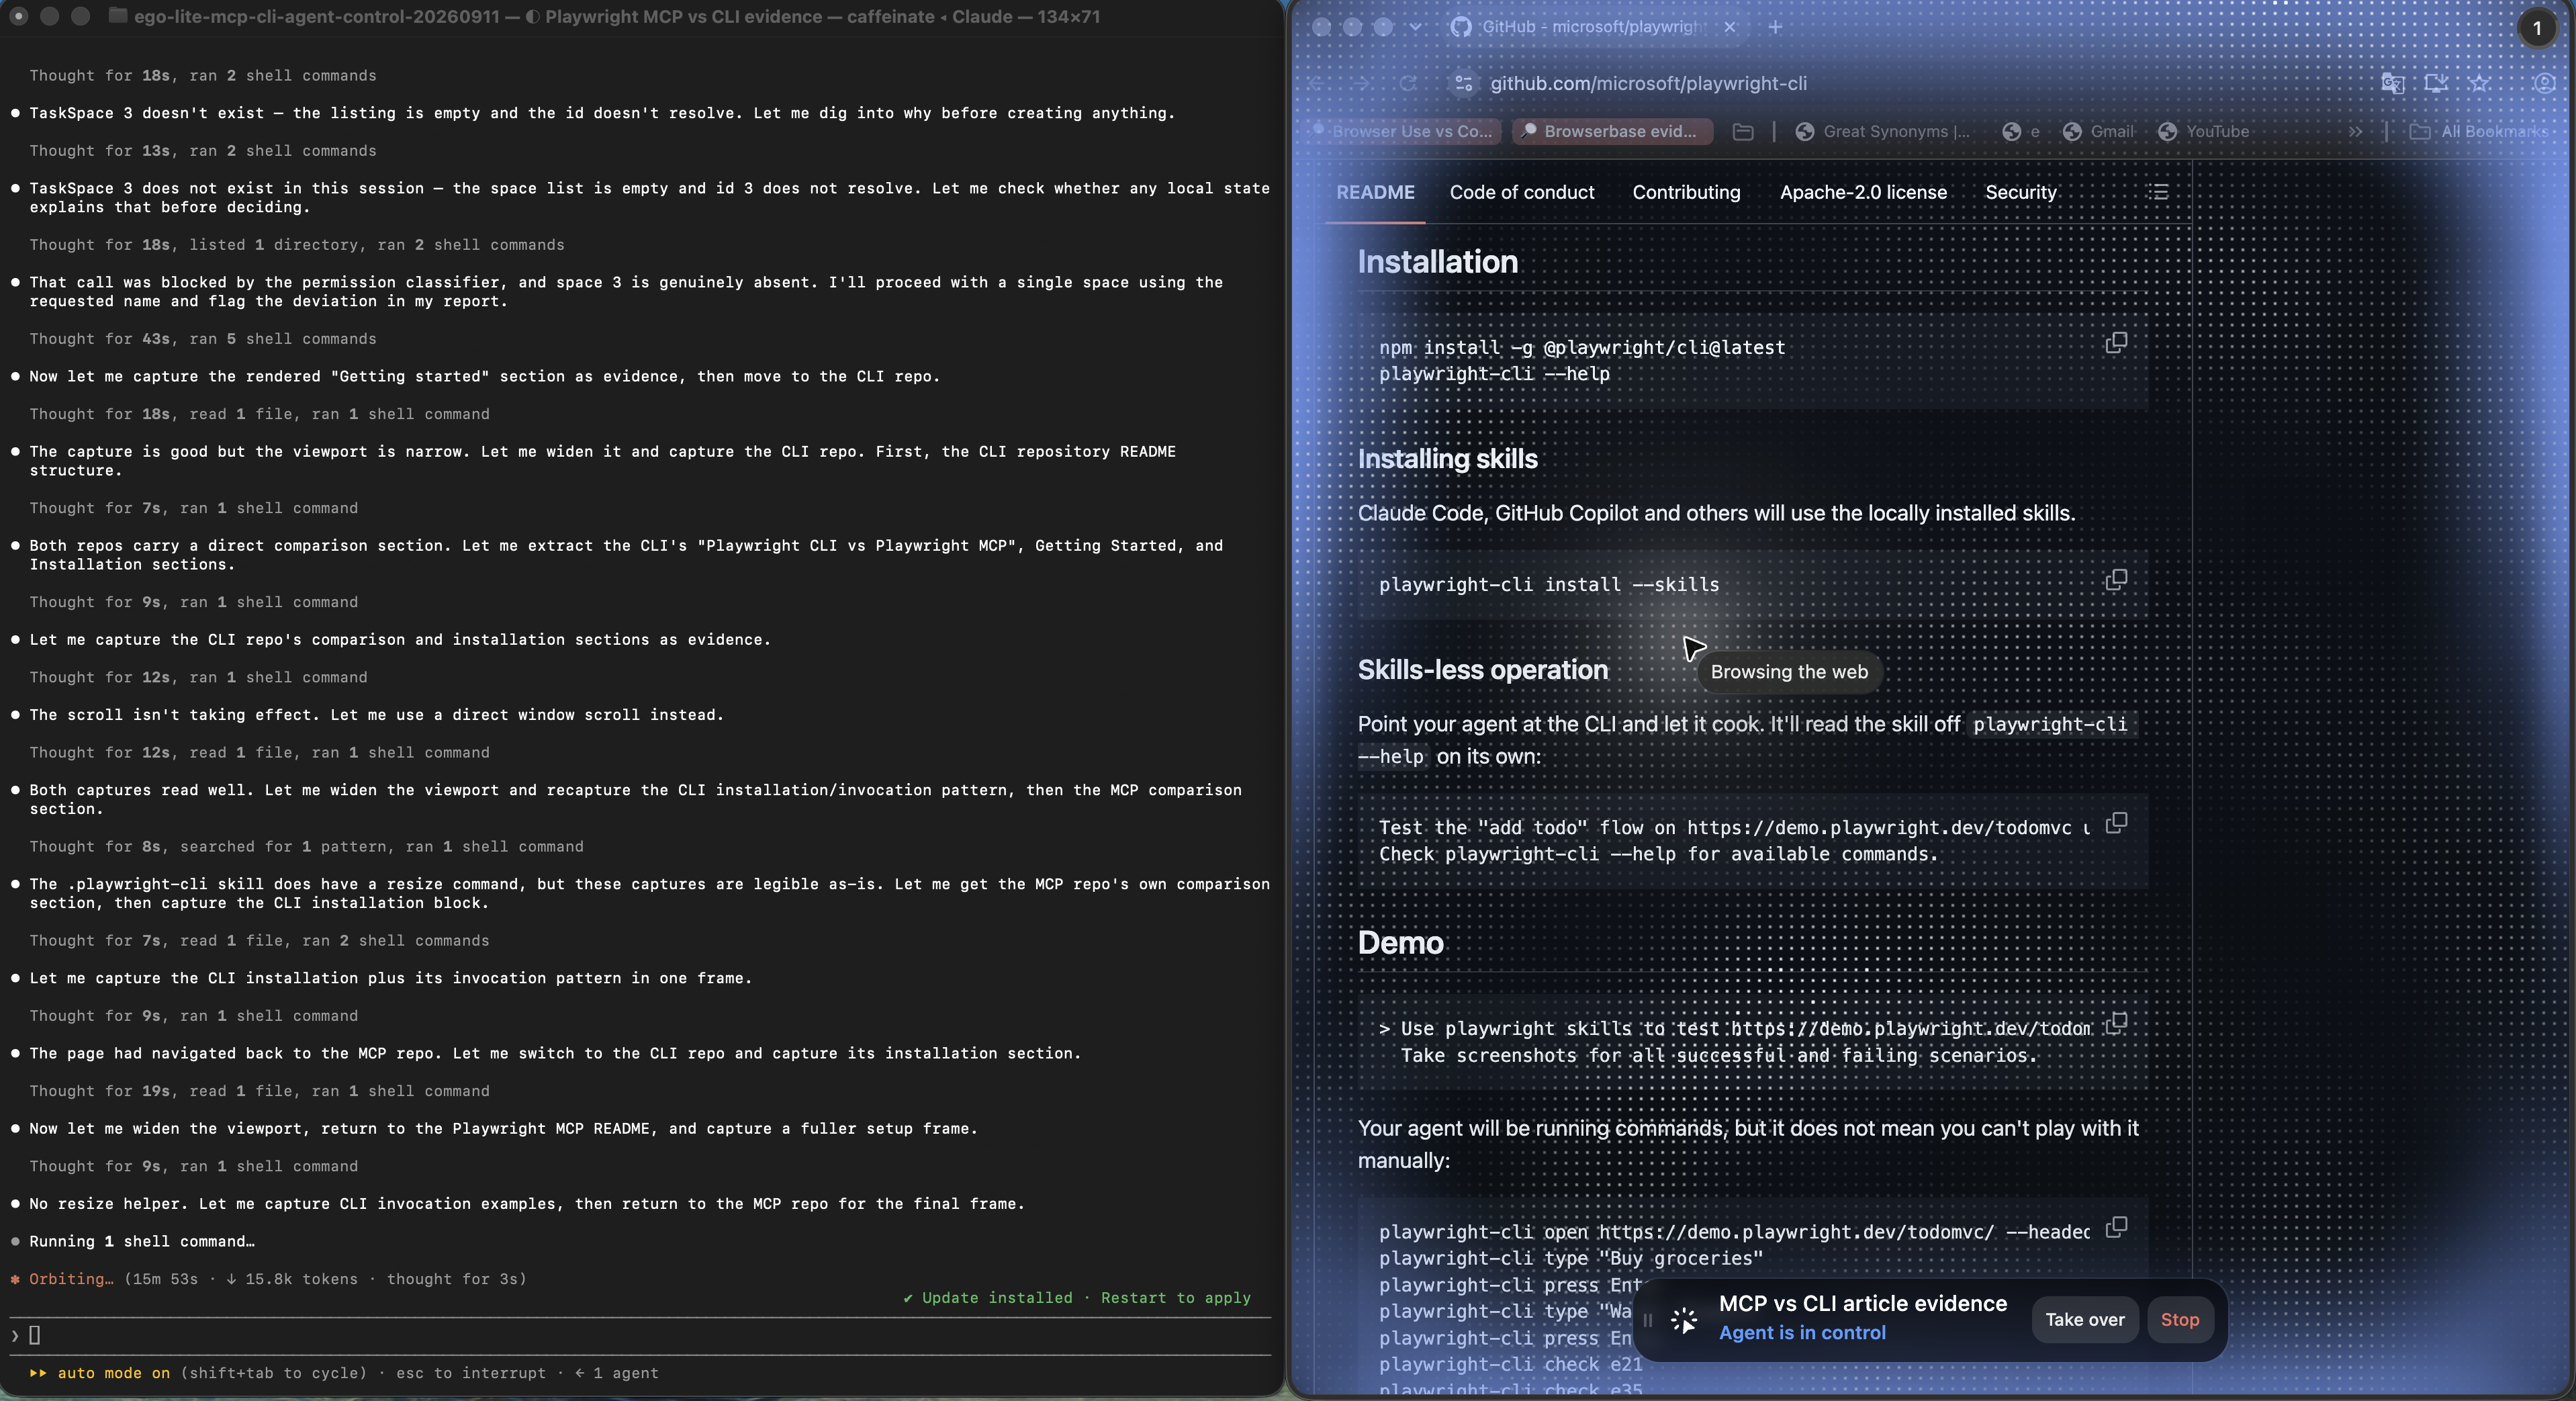The width and height of the screenshot is (2576, 1401).
Task: Click 'Running 1 shell command…' in terminal
Action: point(141,1241)
